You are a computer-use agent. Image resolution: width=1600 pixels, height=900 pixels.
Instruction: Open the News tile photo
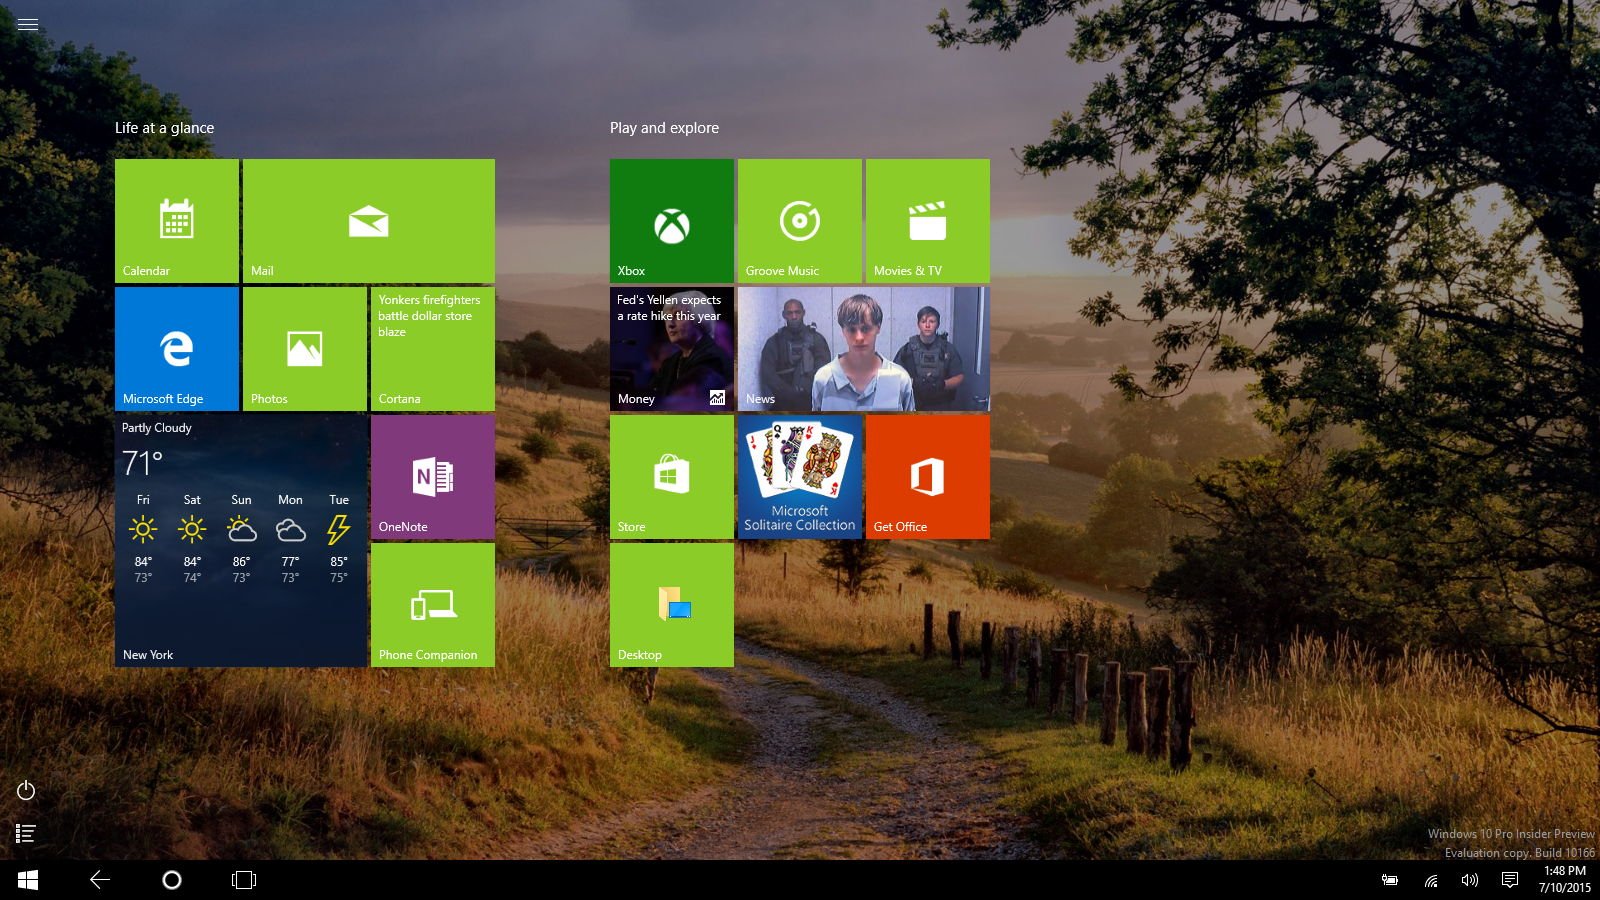[864, 349]
